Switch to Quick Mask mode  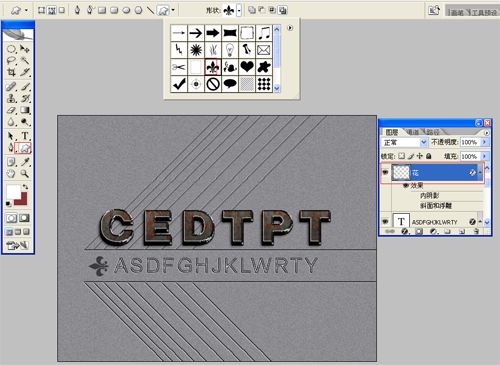[24, 218]
